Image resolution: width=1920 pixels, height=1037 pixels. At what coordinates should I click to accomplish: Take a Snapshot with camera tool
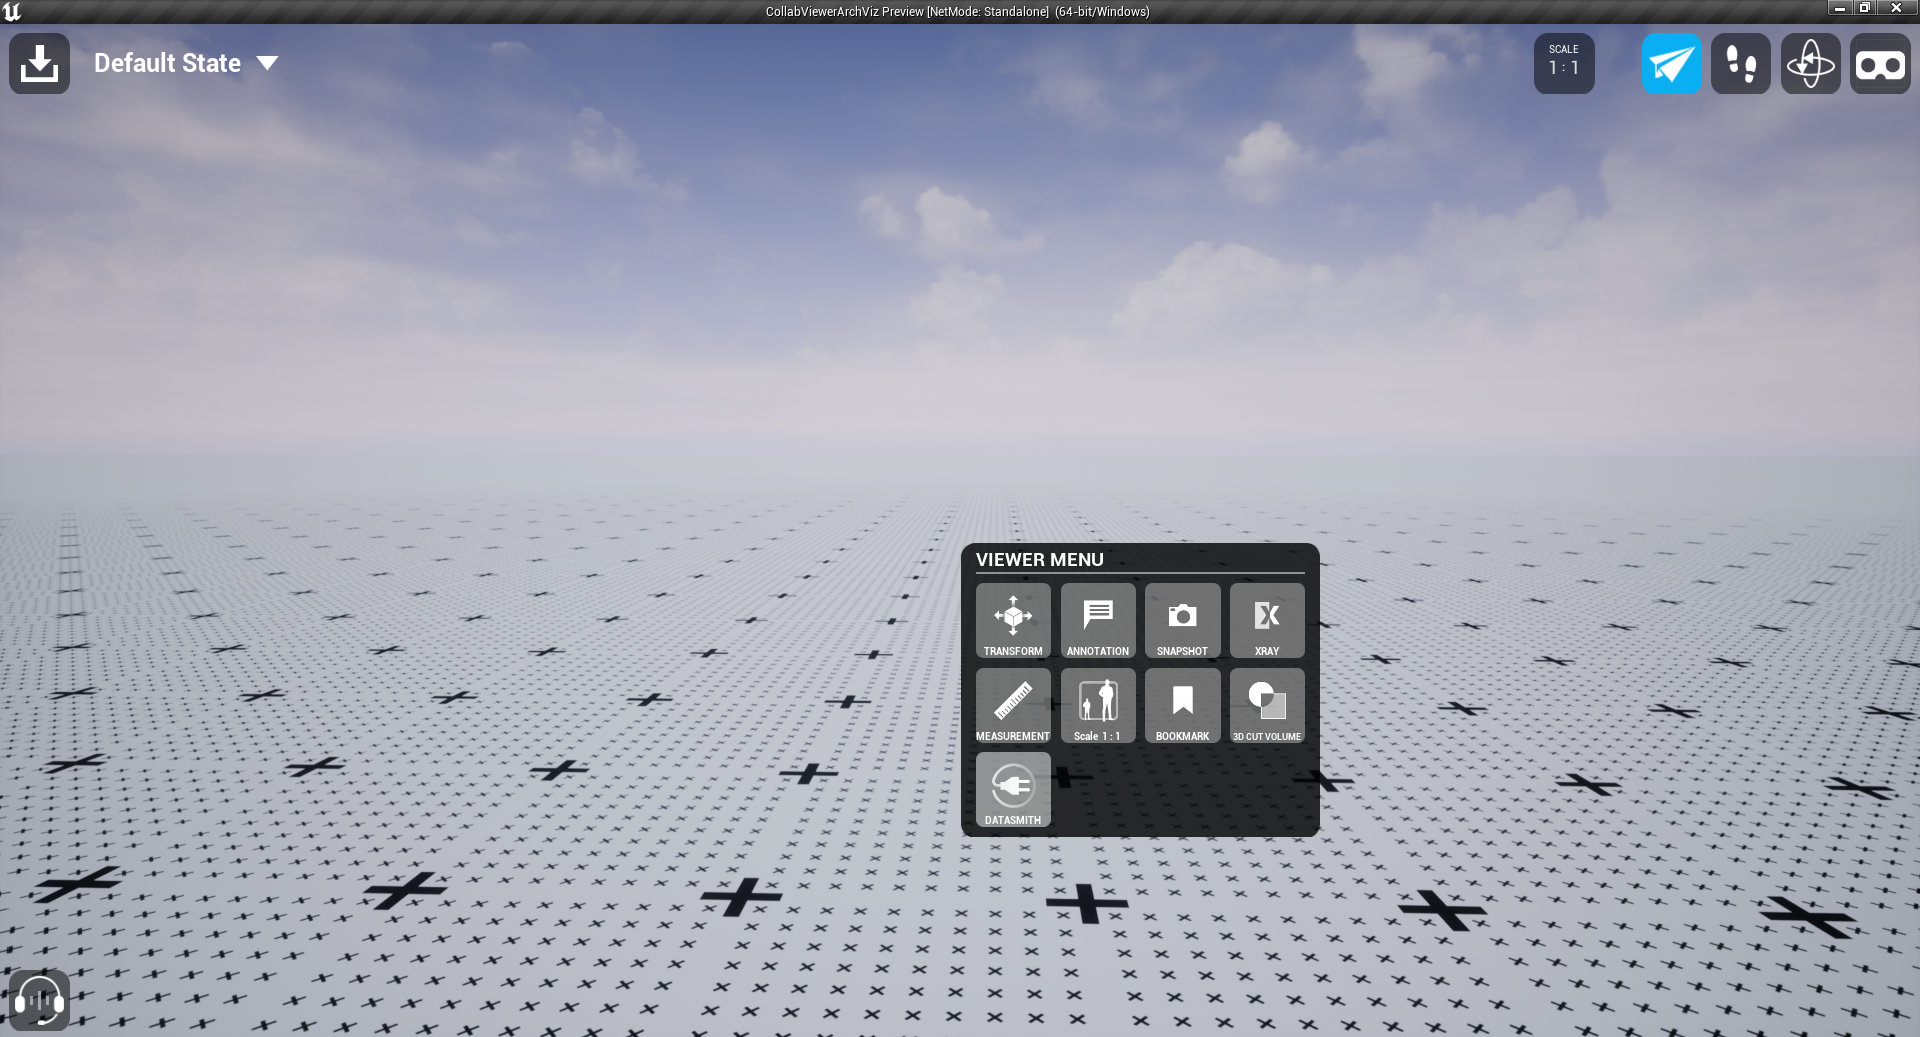(x=1182, y=621)
